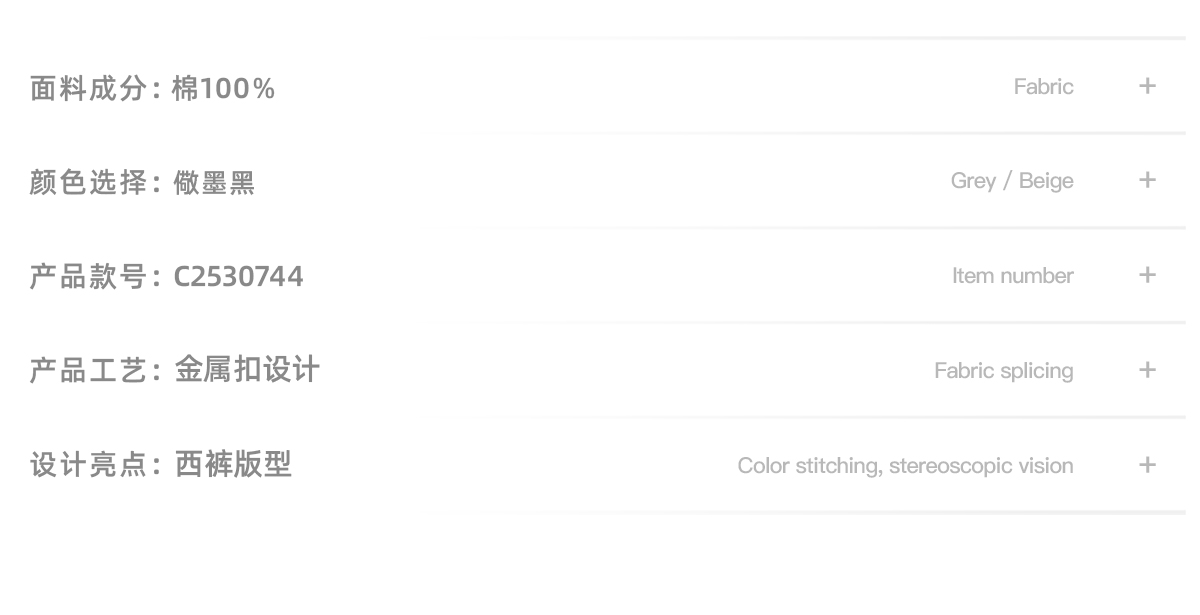Click the C2530744 product code
Image resolution: width=1200 pixels, height=615 pixels.
coord(238,277)
